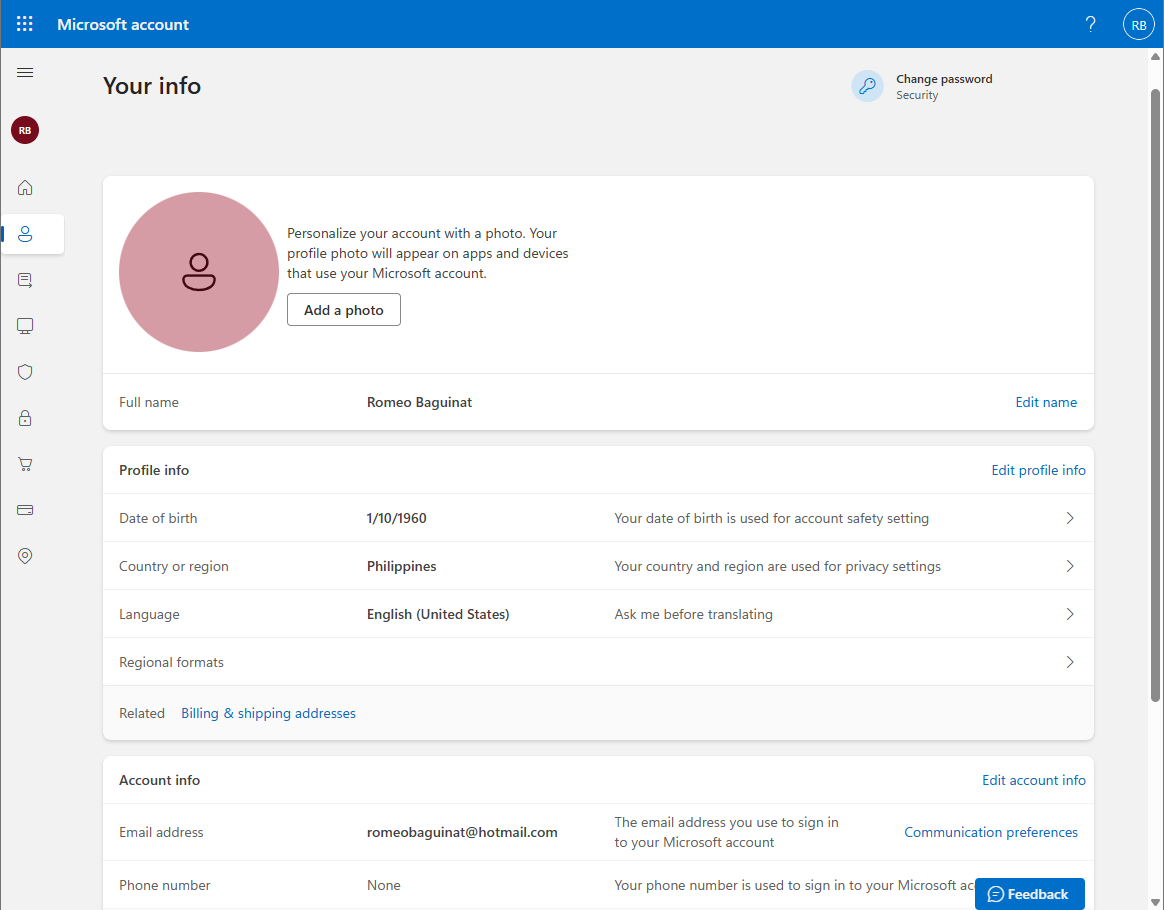Open the Change password link

tap(944, 79)
